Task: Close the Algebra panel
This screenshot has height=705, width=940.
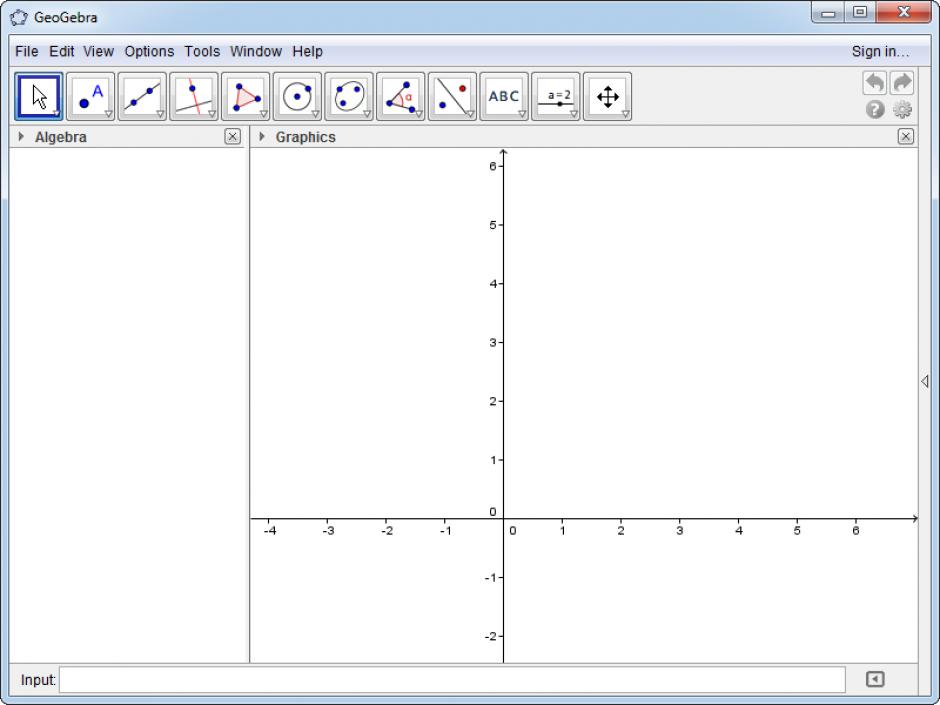Action: (x=233, y=137)
